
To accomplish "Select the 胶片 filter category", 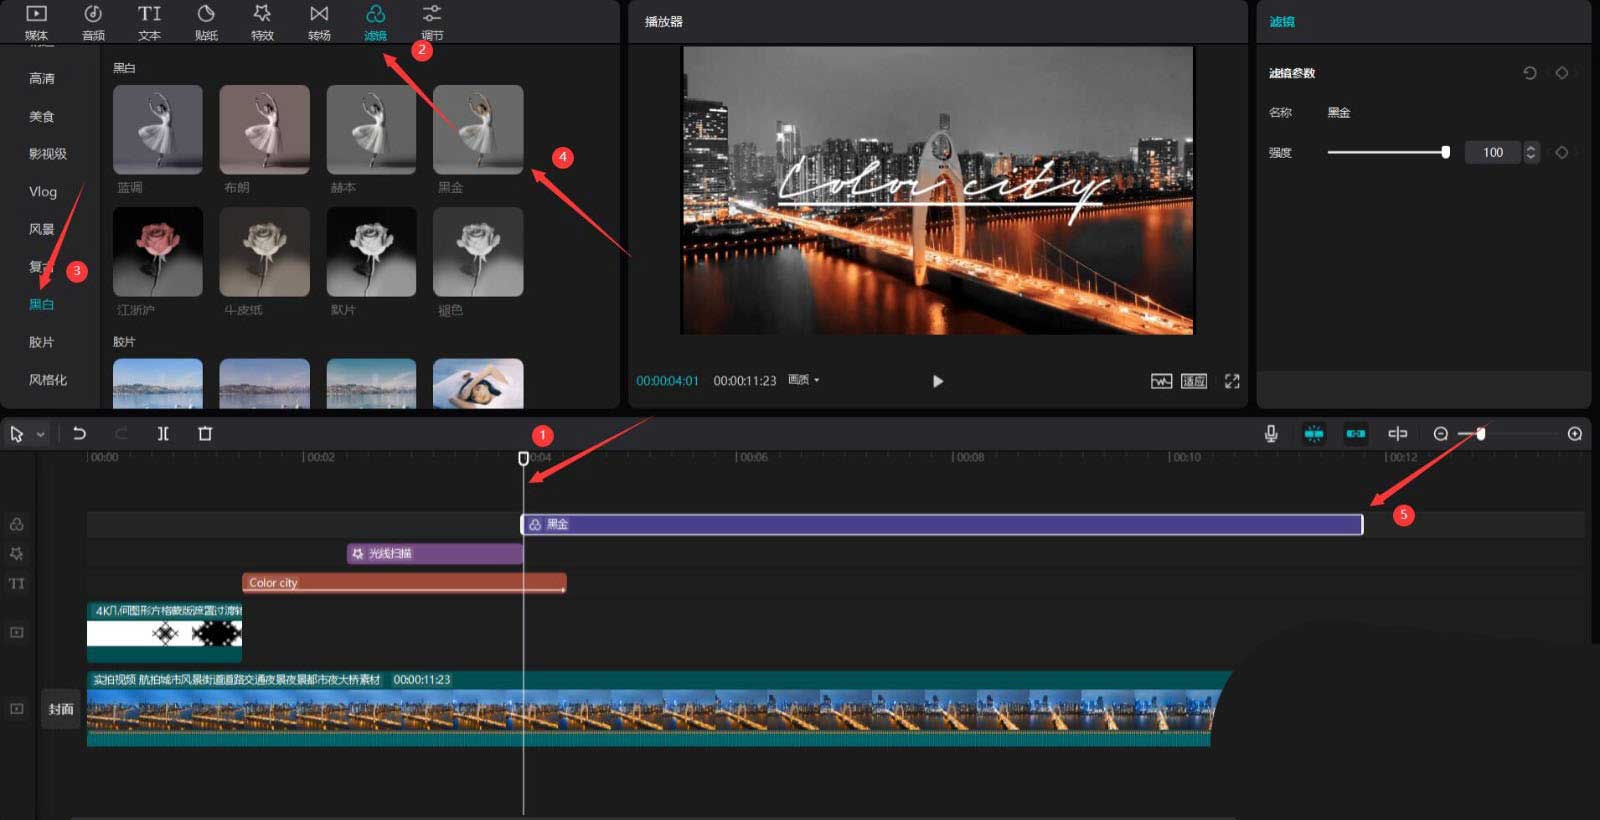I will coord(41,342).
